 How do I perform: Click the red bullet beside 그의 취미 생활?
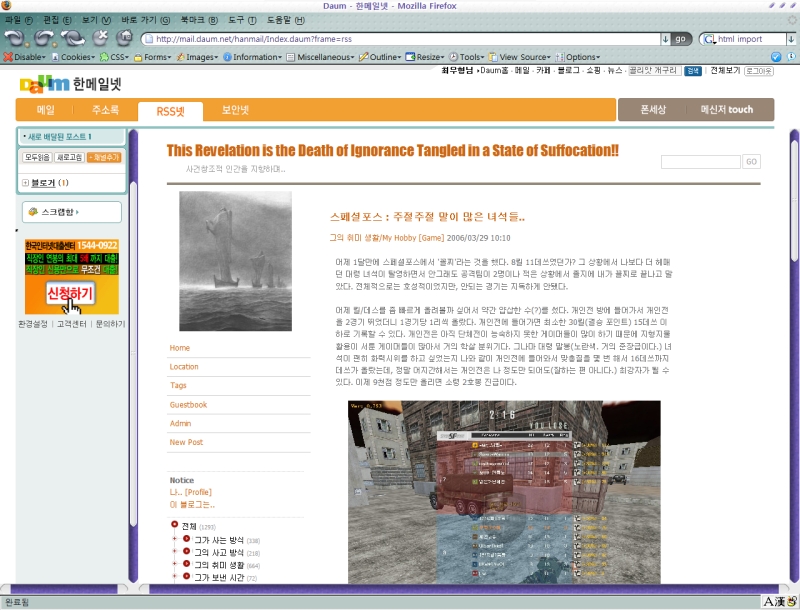point(186,564)
